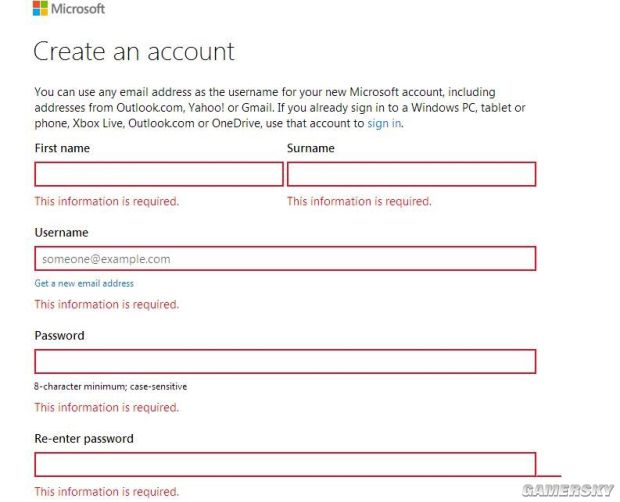The width and height of the screenshot is (620, 502).
Task: Focus the Surname input field
Action: pyautogui.click(x=411, y=174)
